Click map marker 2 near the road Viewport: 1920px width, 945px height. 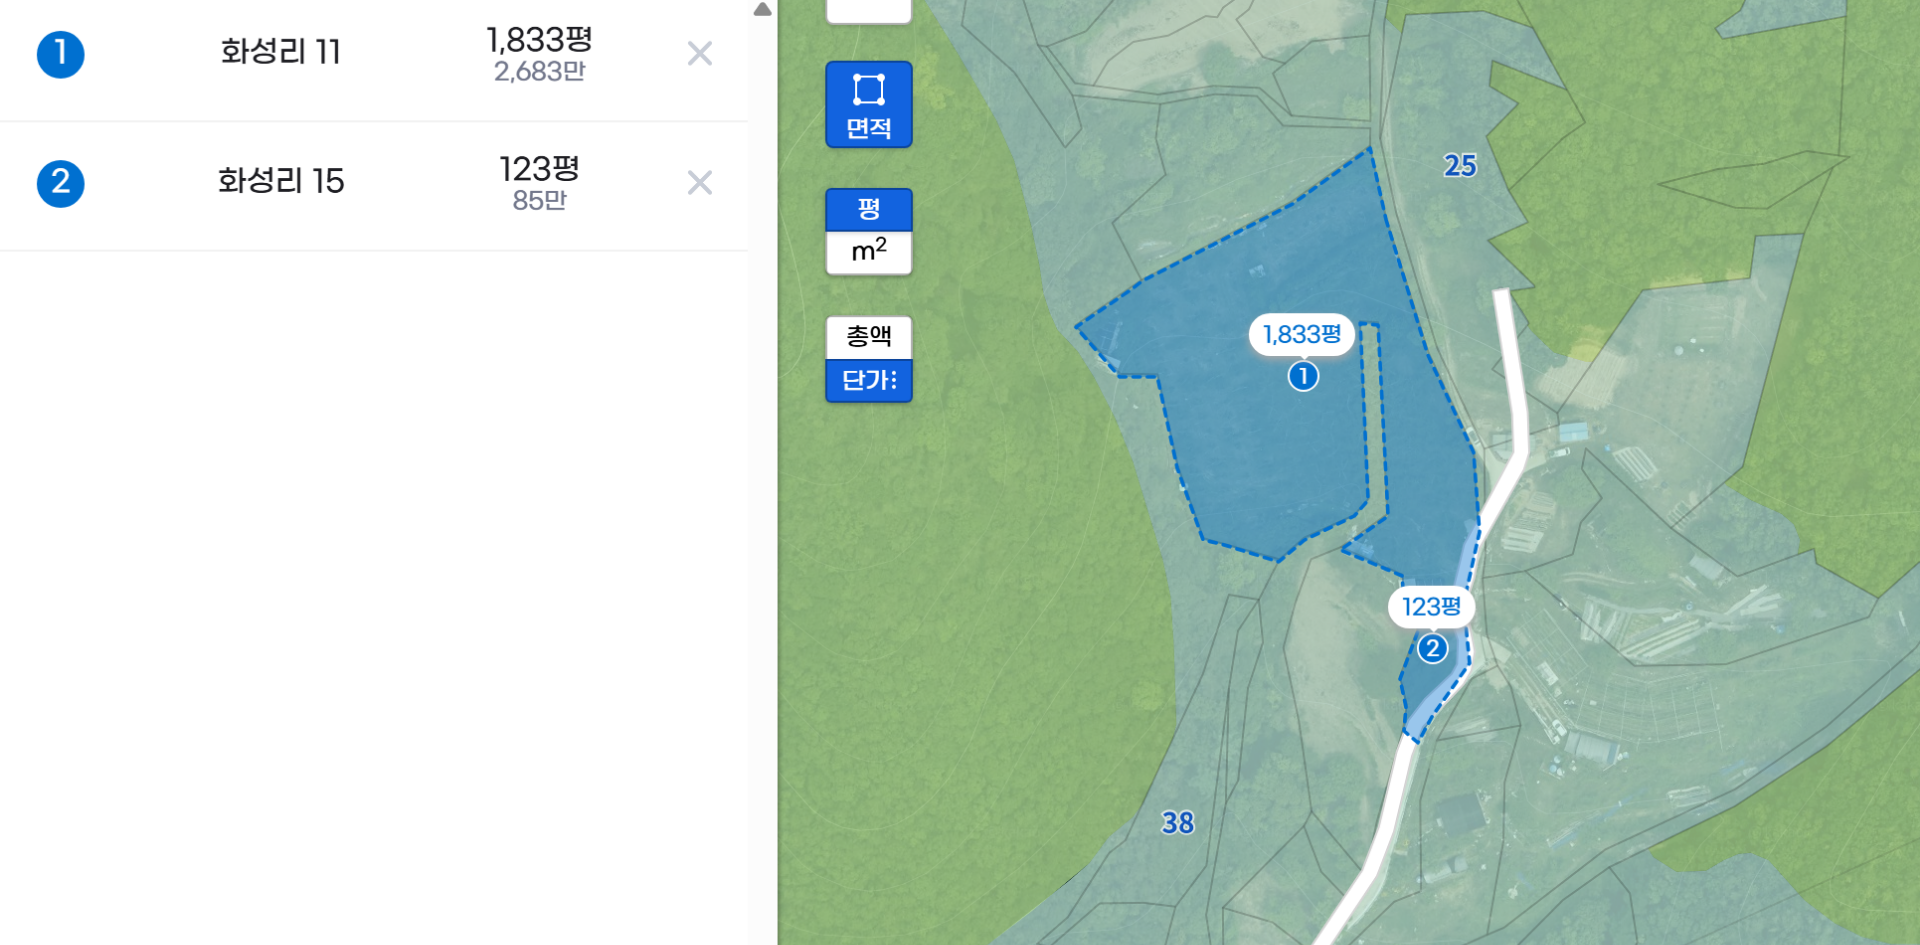[x=1432, y=648]
